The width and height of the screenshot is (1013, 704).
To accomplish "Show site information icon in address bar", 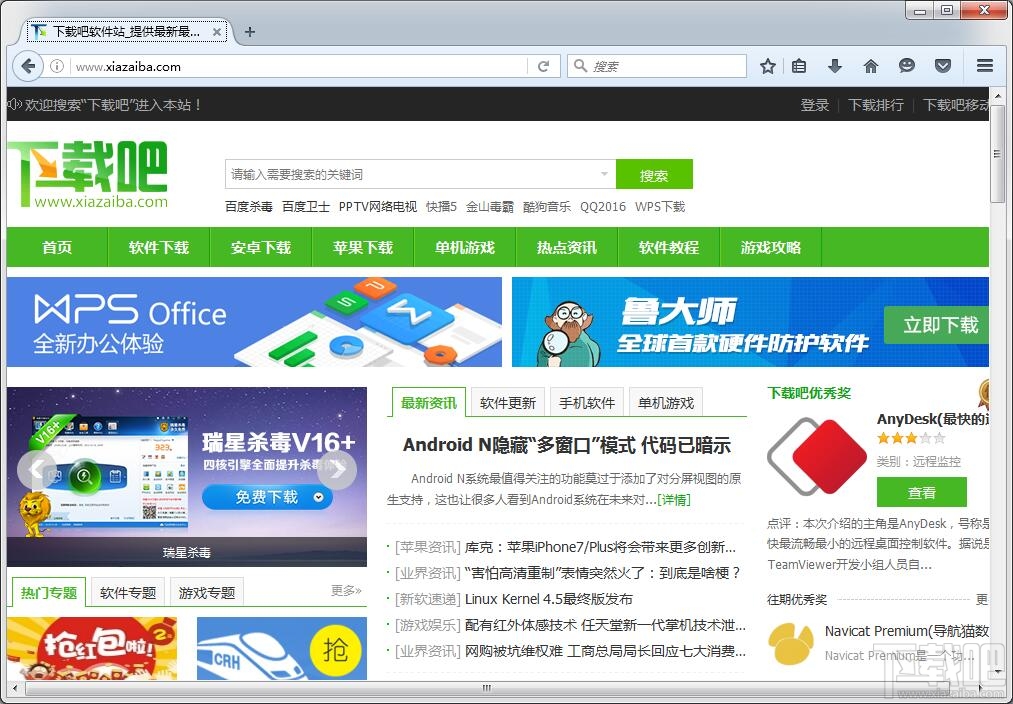I will click(57, 66).
